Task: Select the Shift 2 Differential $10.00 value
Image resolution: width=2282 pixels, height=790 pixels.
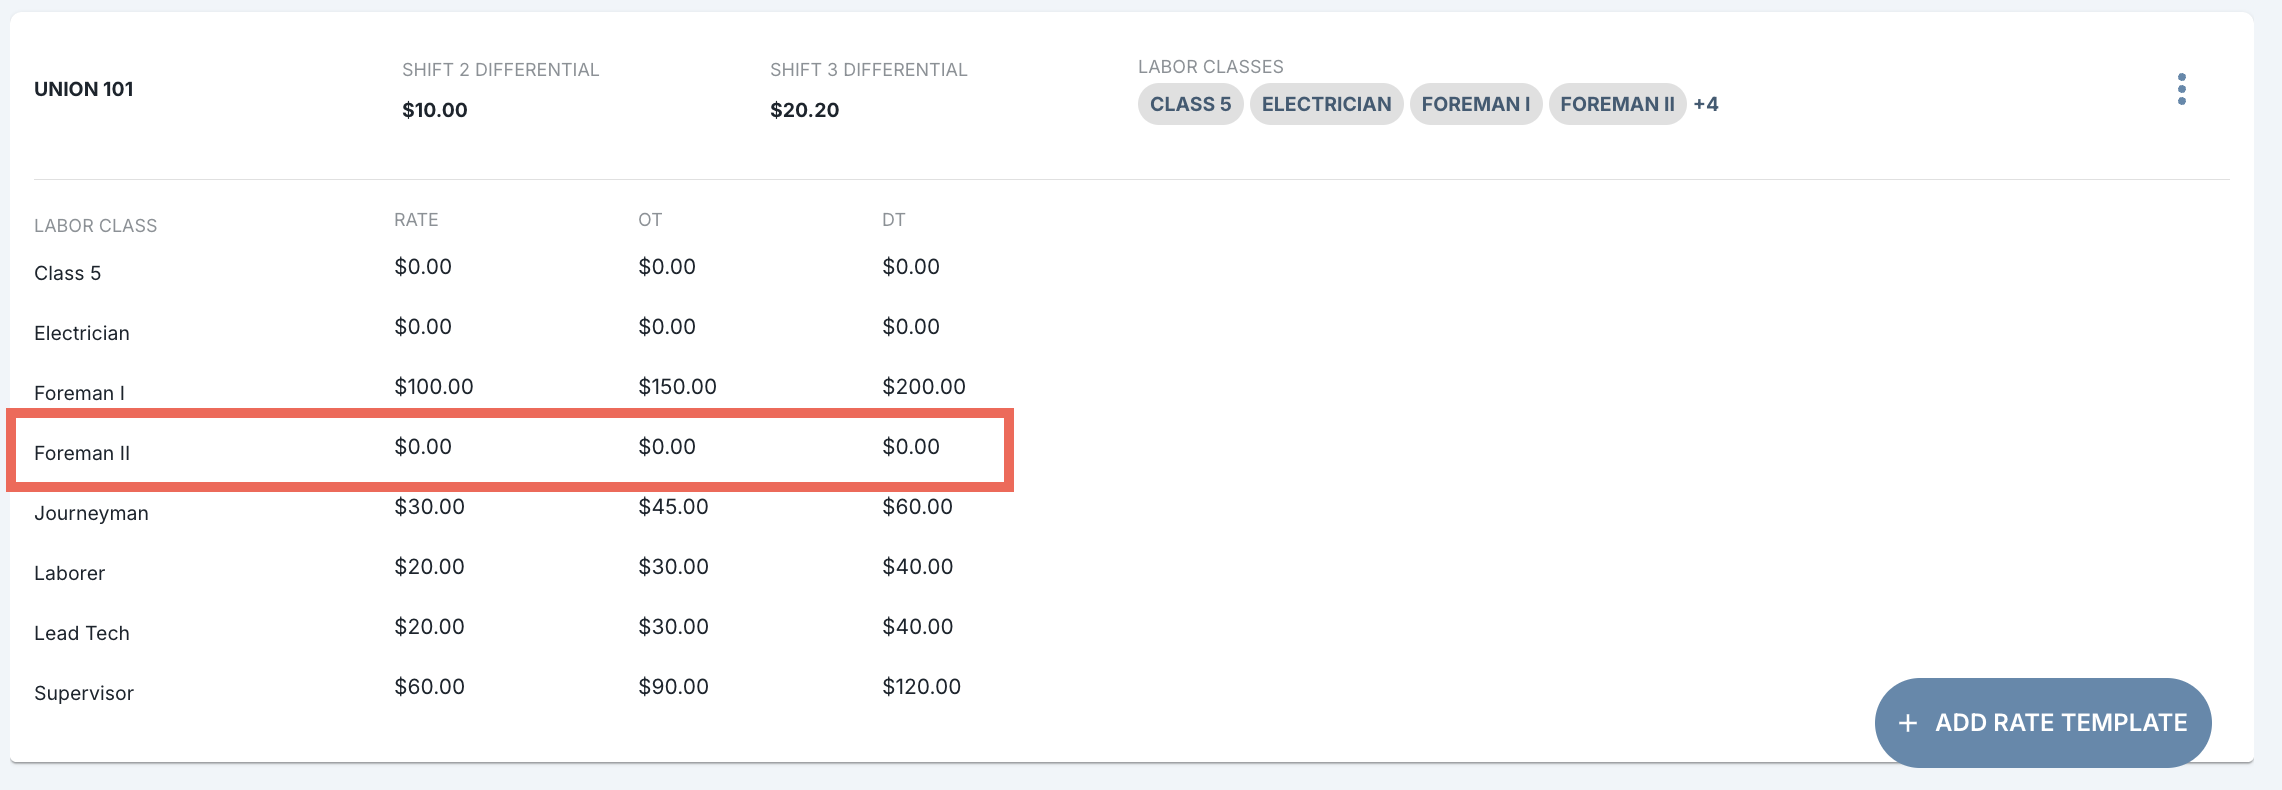Action: click(x=435, y=110)
